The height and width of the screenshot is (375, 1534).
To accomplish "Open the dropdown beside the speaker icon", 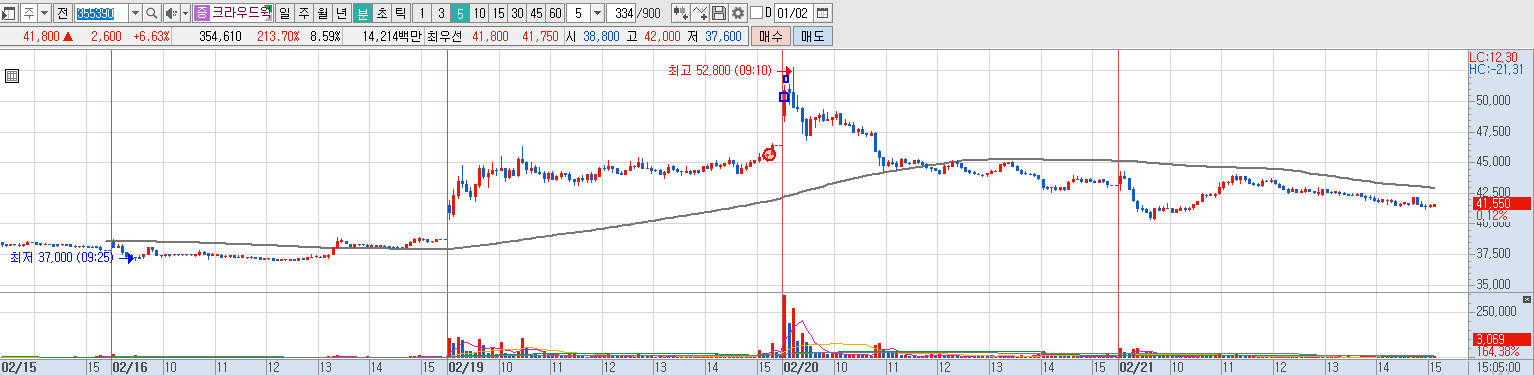I will pos(185,13).
